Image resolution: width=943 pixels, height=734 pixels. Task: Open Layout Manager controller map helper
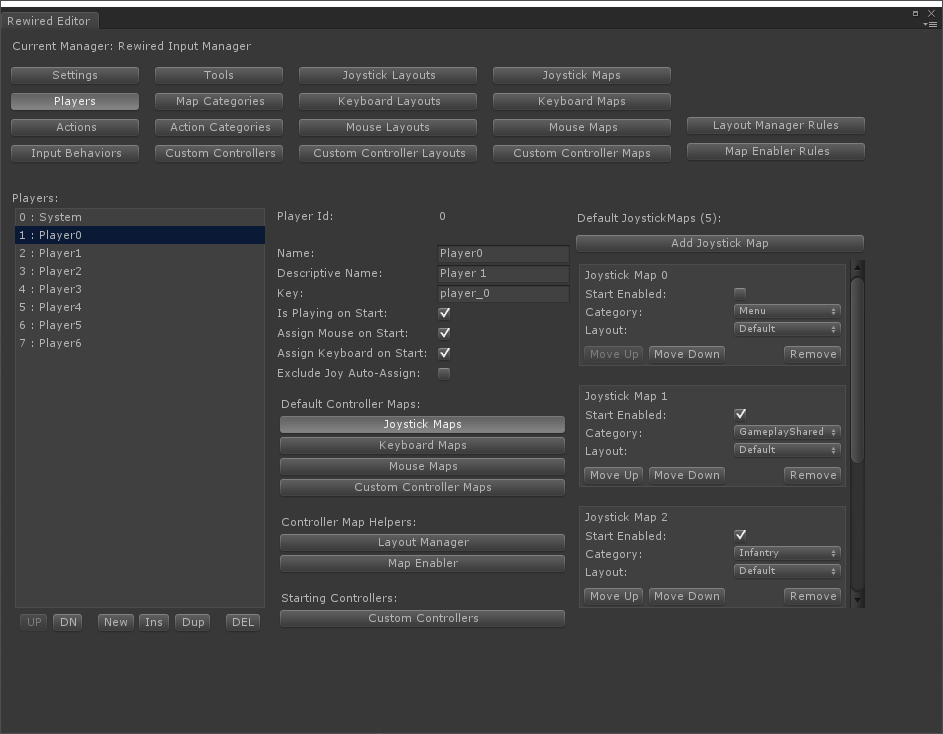(422, 542)
